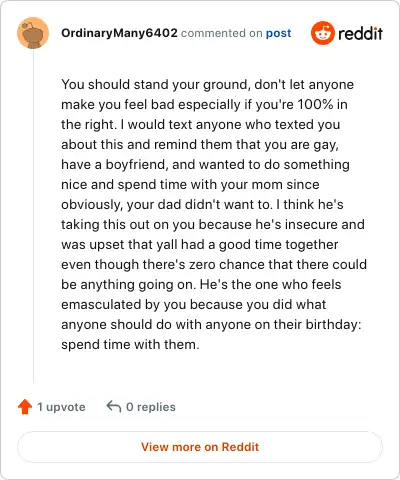The height and width of the screenshot is (480, 400).
Task: Click the reddit wordmark text logo
Action: coord(360,33)
